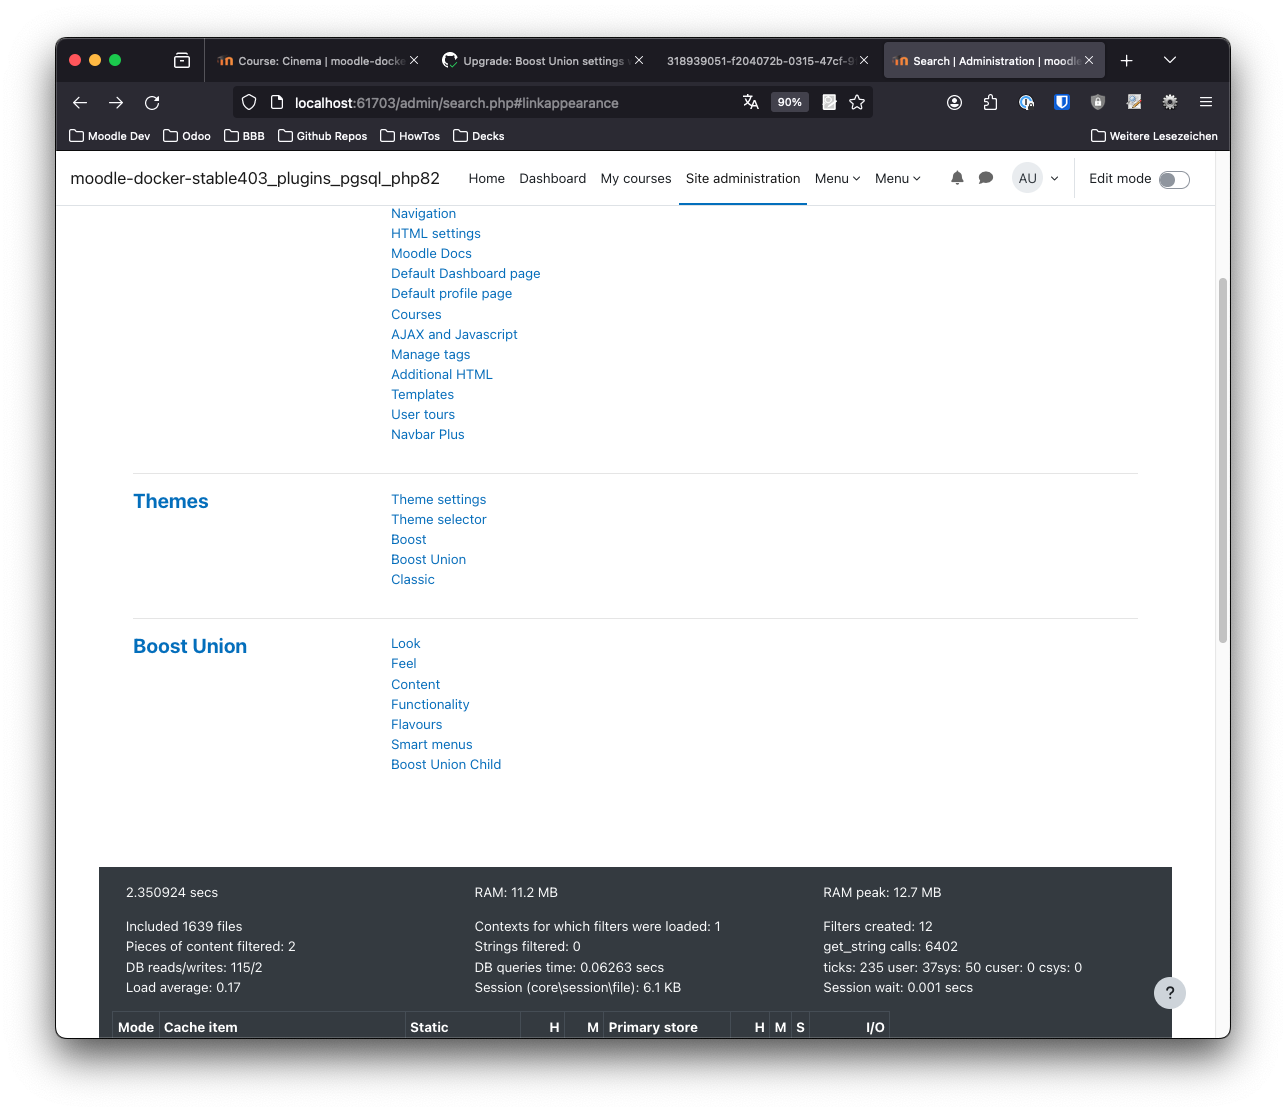Open User tours link
The height and width of the screenshot is (1112, 1286).
[423, 414]
